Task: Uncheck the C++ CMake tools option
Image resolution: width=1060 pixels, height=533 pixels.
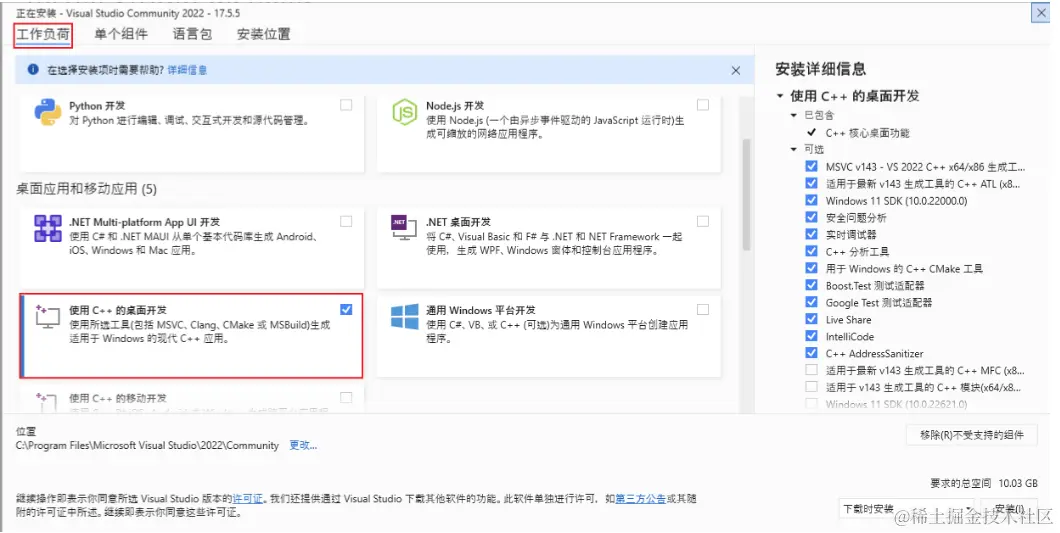Action: pos(811,268)
